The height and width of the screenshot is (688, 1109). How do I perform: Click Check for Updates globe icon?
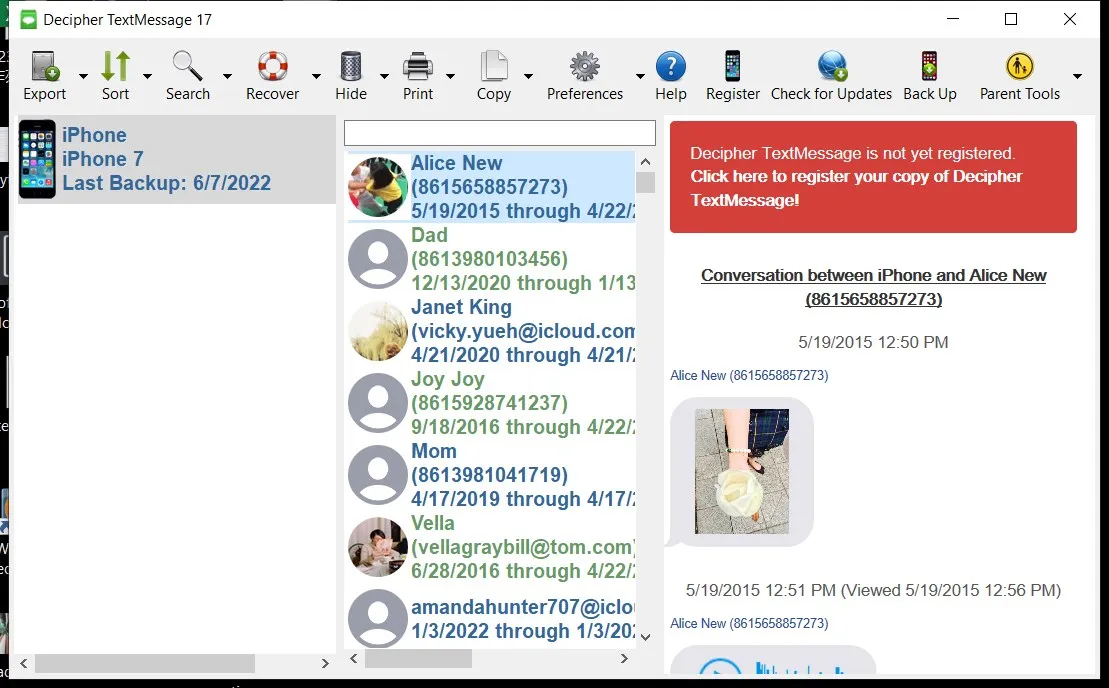pos(832,66)
